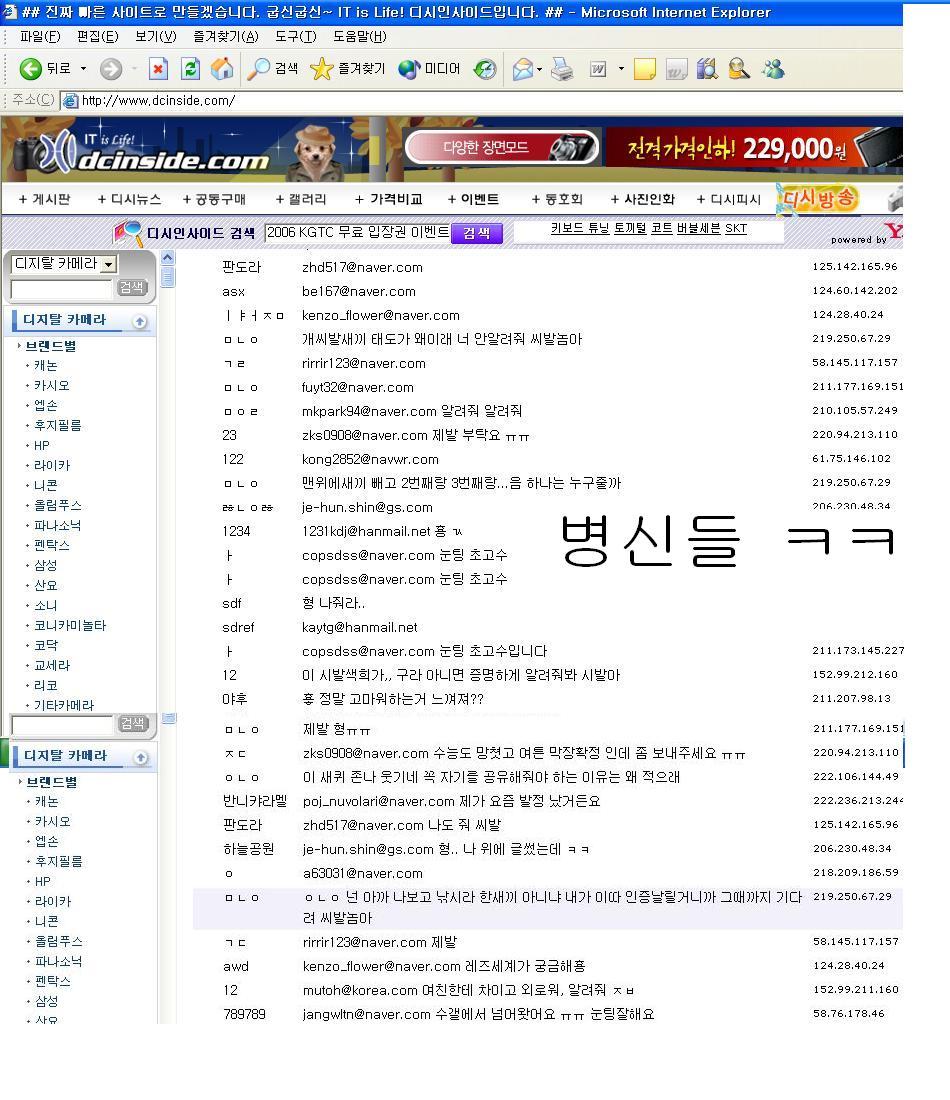This screenshot has height=1100, width=950.
Task: Click sidebar scrollbar up arrow
Action: click(168, 258)
